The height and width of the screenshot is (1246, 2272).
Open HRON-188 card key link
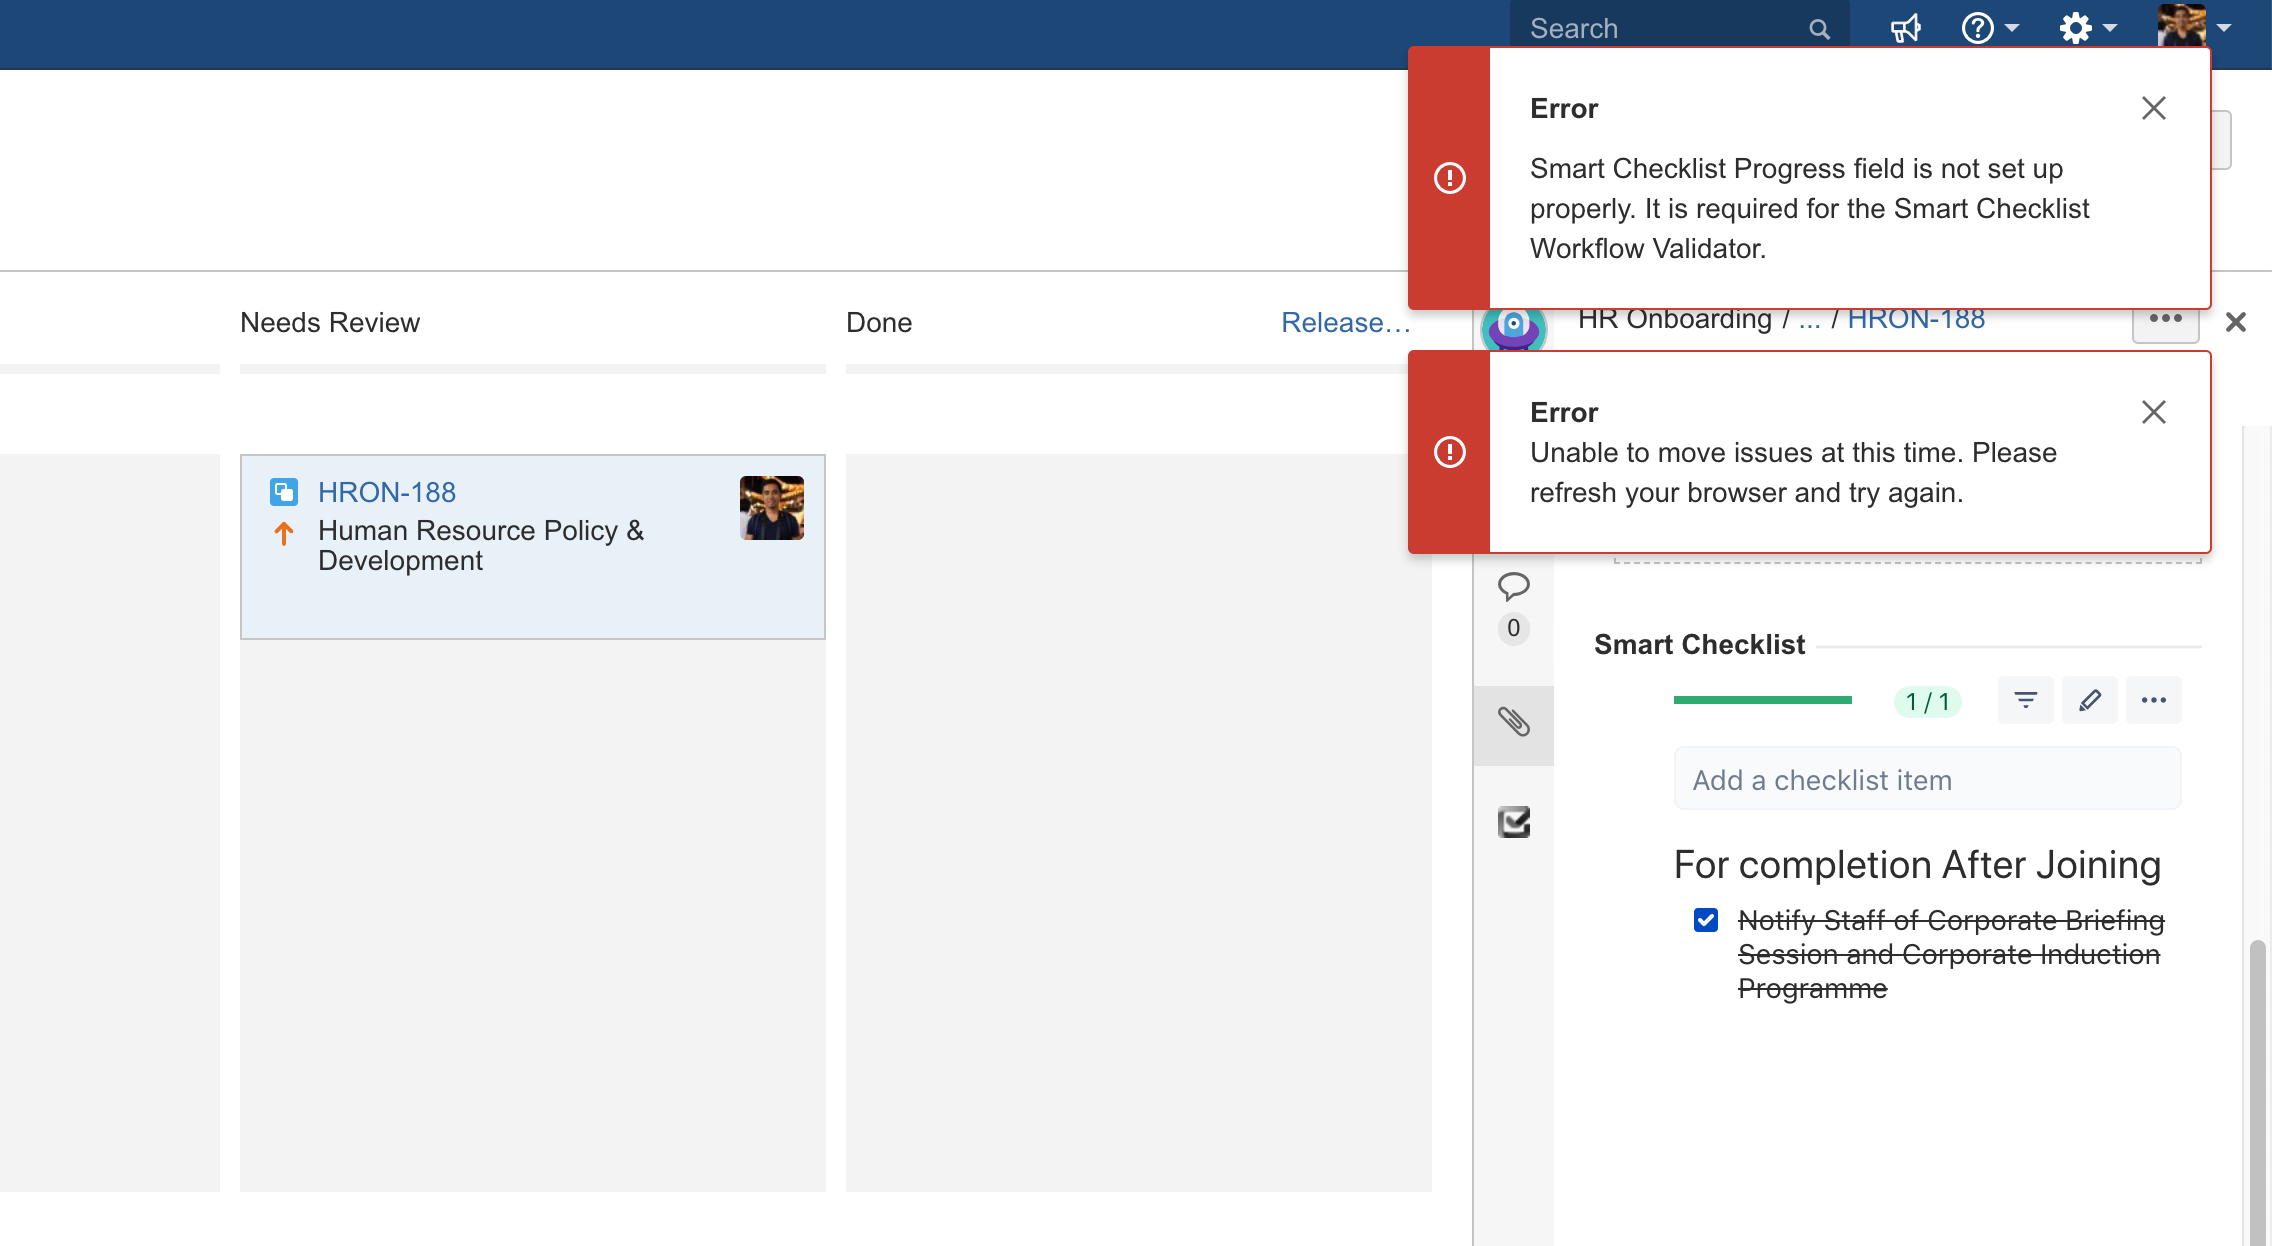(x=386, y=492)
